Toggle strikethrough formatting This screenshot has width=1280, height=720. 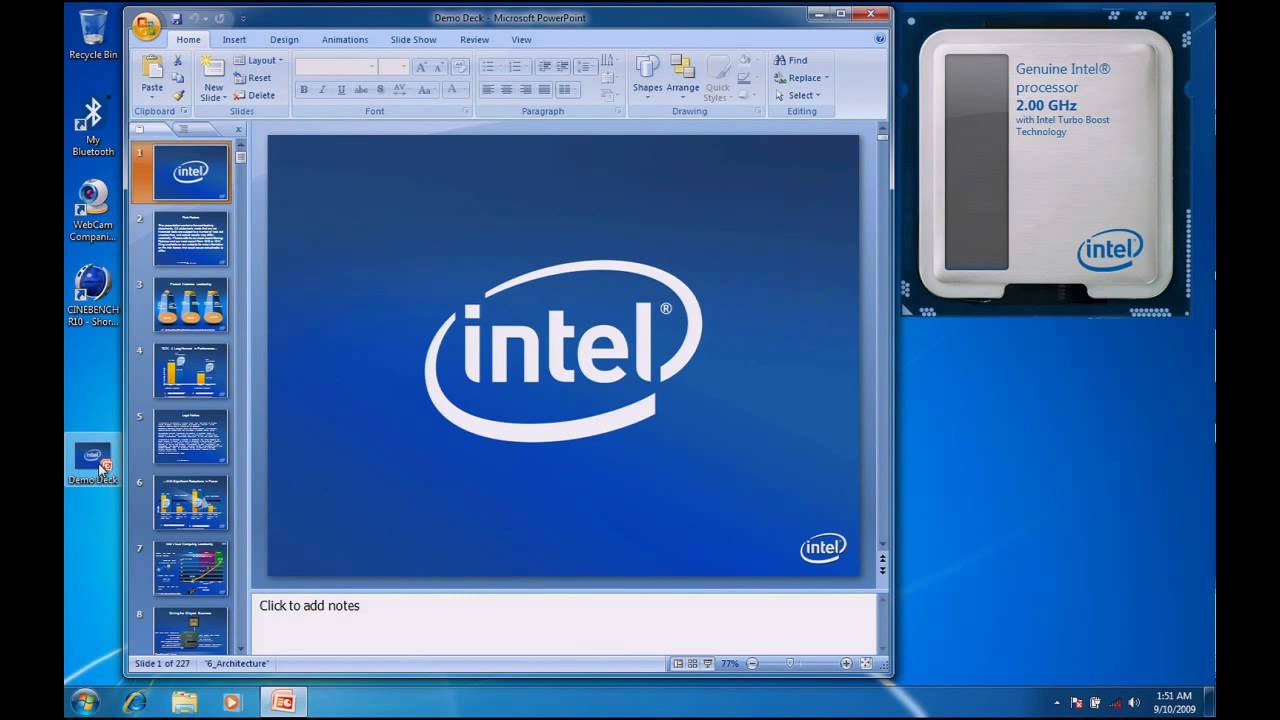pos(361,90)
